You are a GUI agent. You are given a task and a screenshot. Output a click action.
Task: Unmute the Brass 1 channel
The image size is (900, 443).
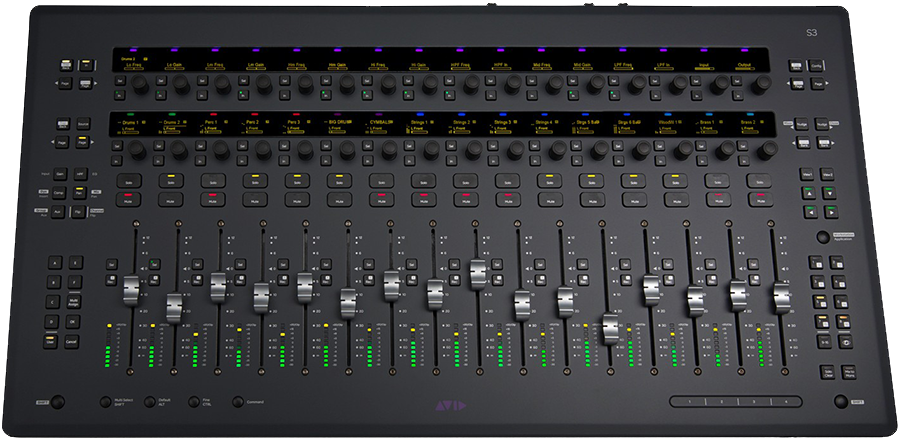pyautogui.click(x=719, y=200)
